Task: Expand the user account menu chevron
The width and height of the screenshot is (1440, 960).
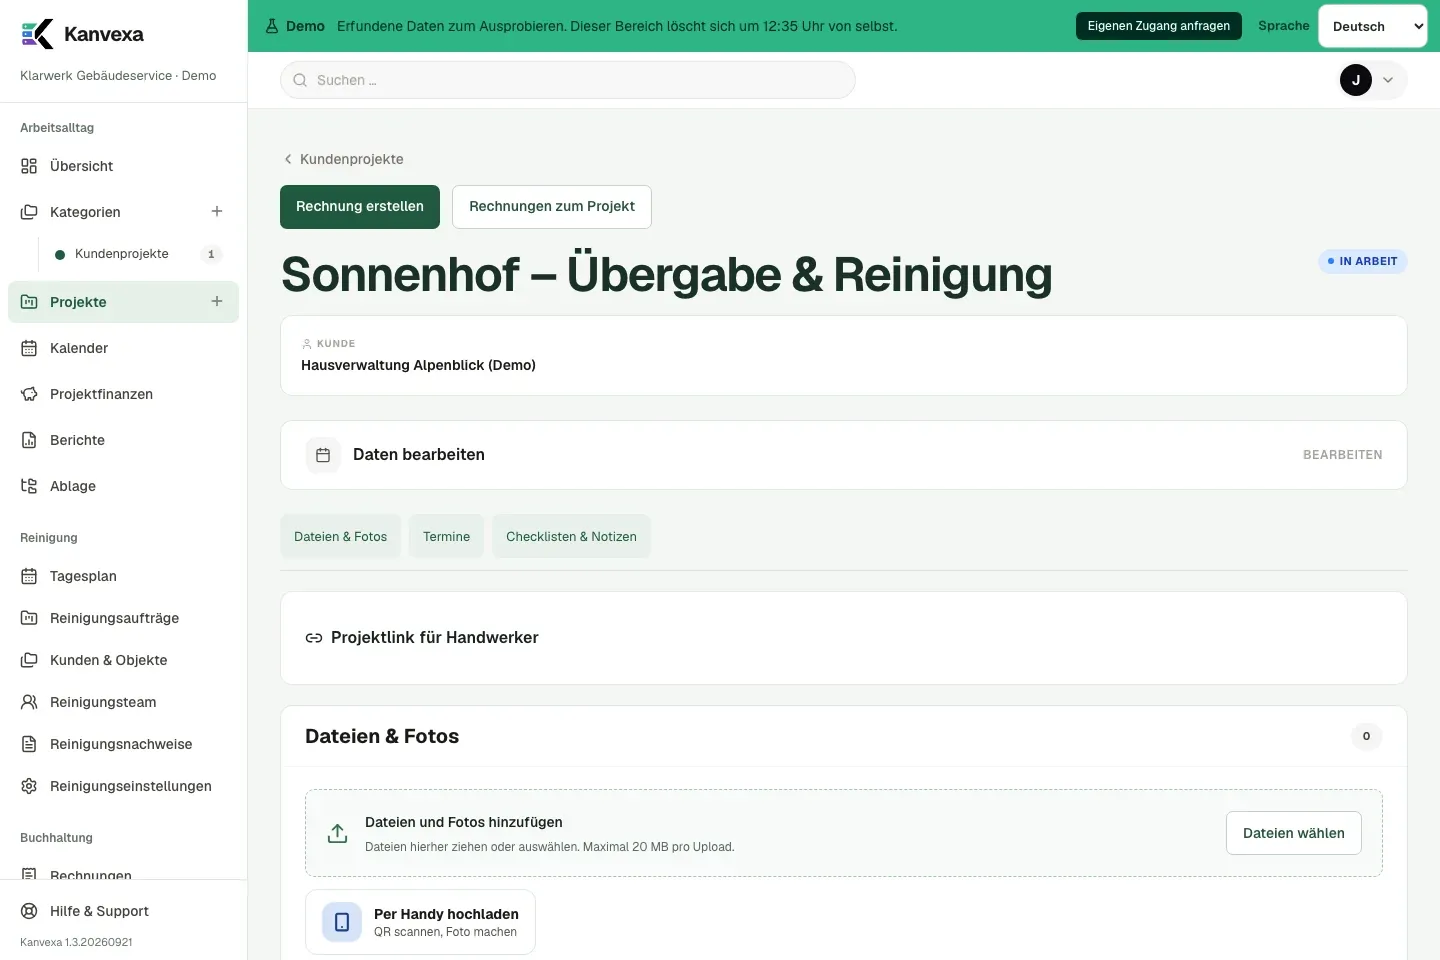Action: pyautogui.click(x=1388, y=80)
